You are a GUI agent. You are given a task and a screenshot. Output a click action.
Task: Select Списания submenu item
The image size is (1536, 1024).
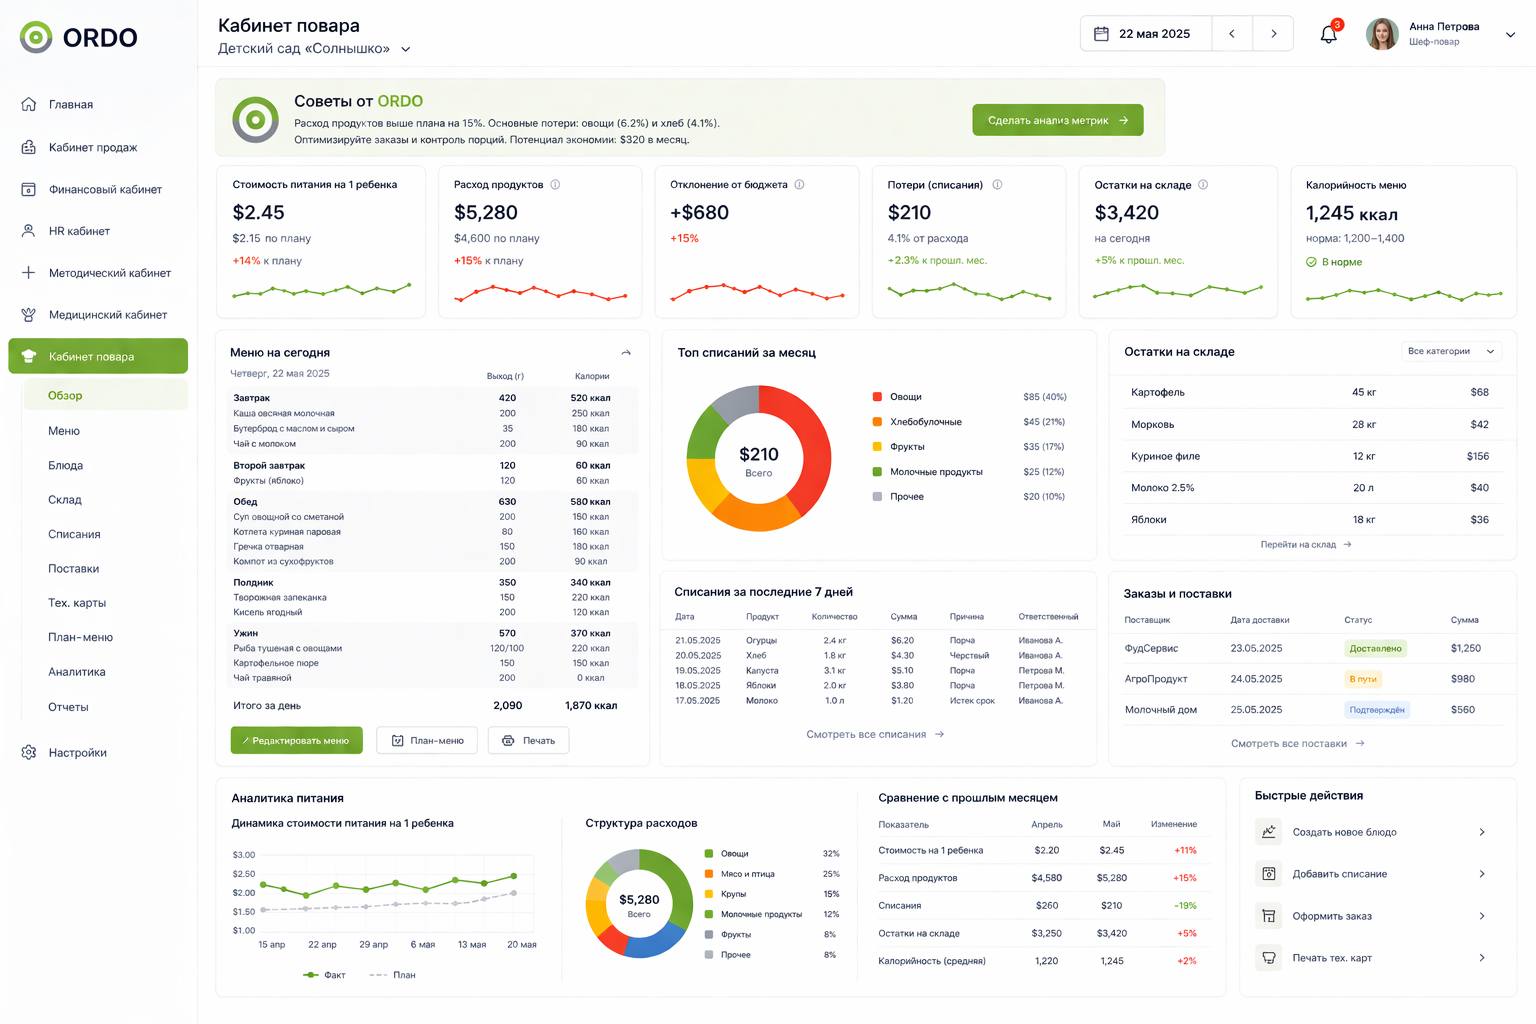tap(74, 534)
